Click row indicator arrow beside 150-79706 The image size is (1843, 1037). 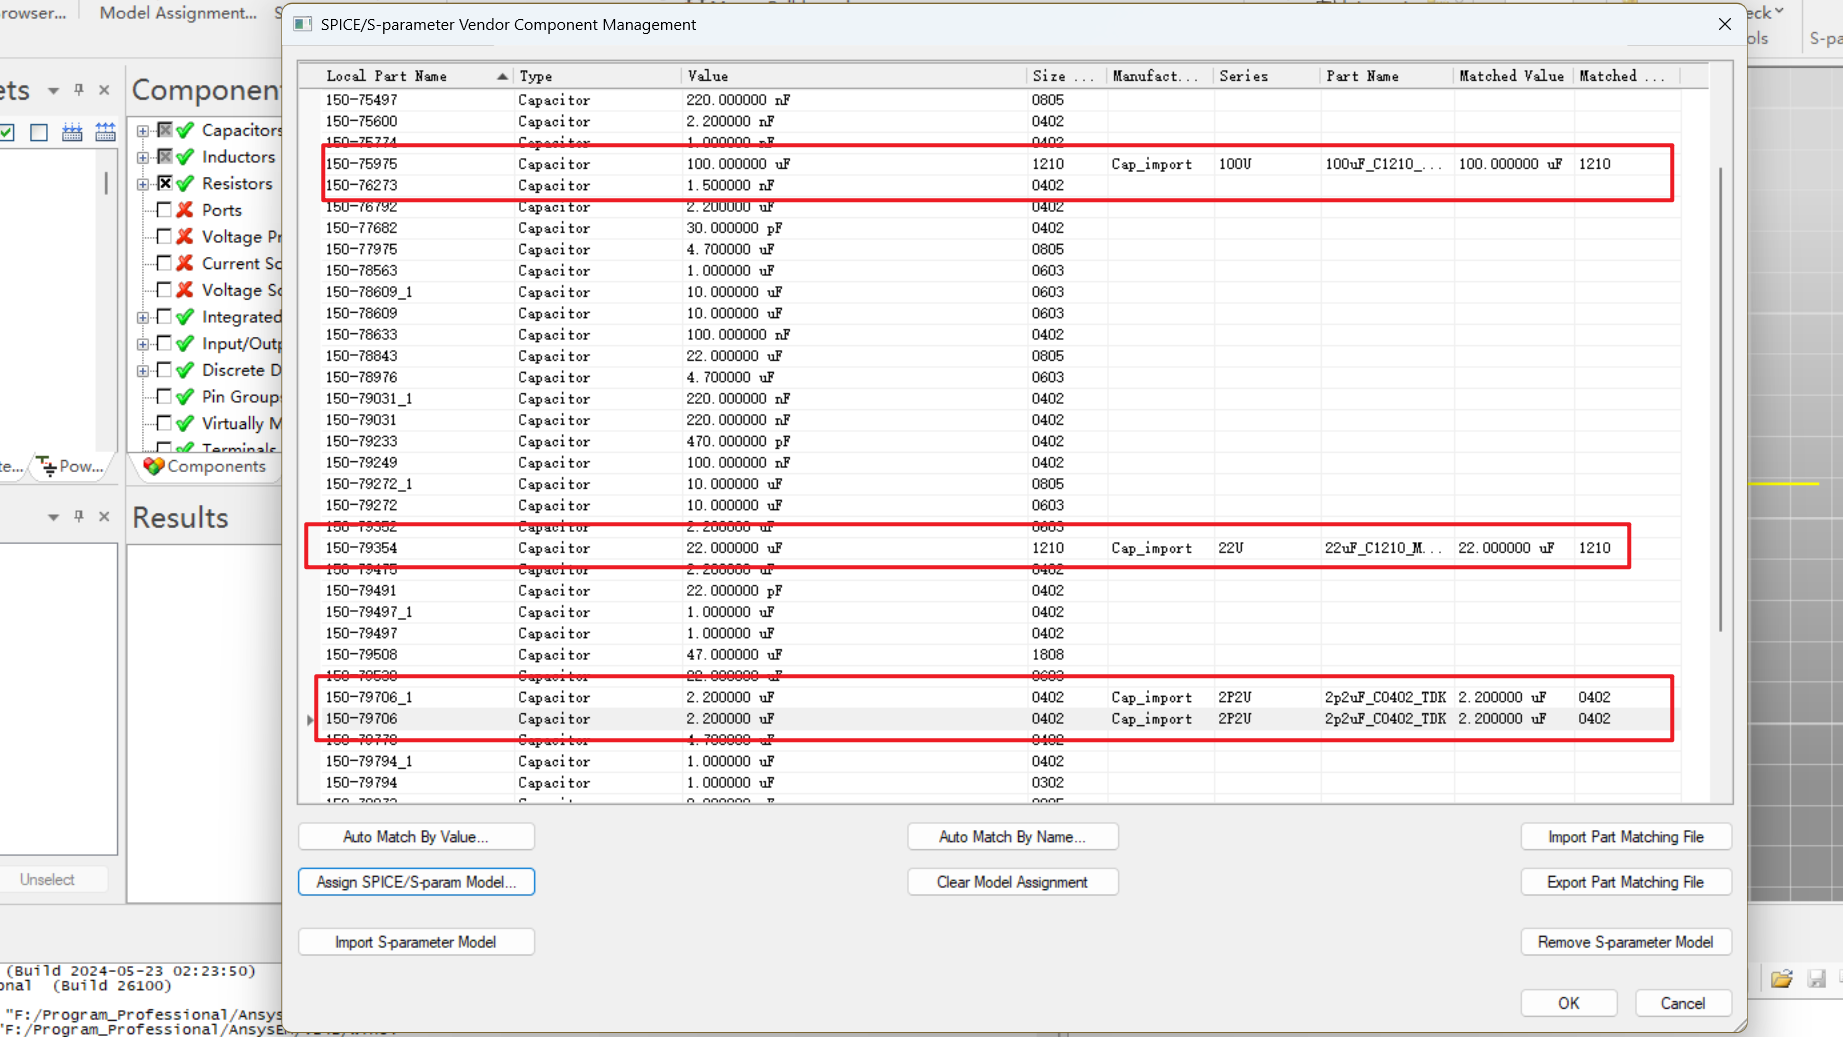[310, 719]
